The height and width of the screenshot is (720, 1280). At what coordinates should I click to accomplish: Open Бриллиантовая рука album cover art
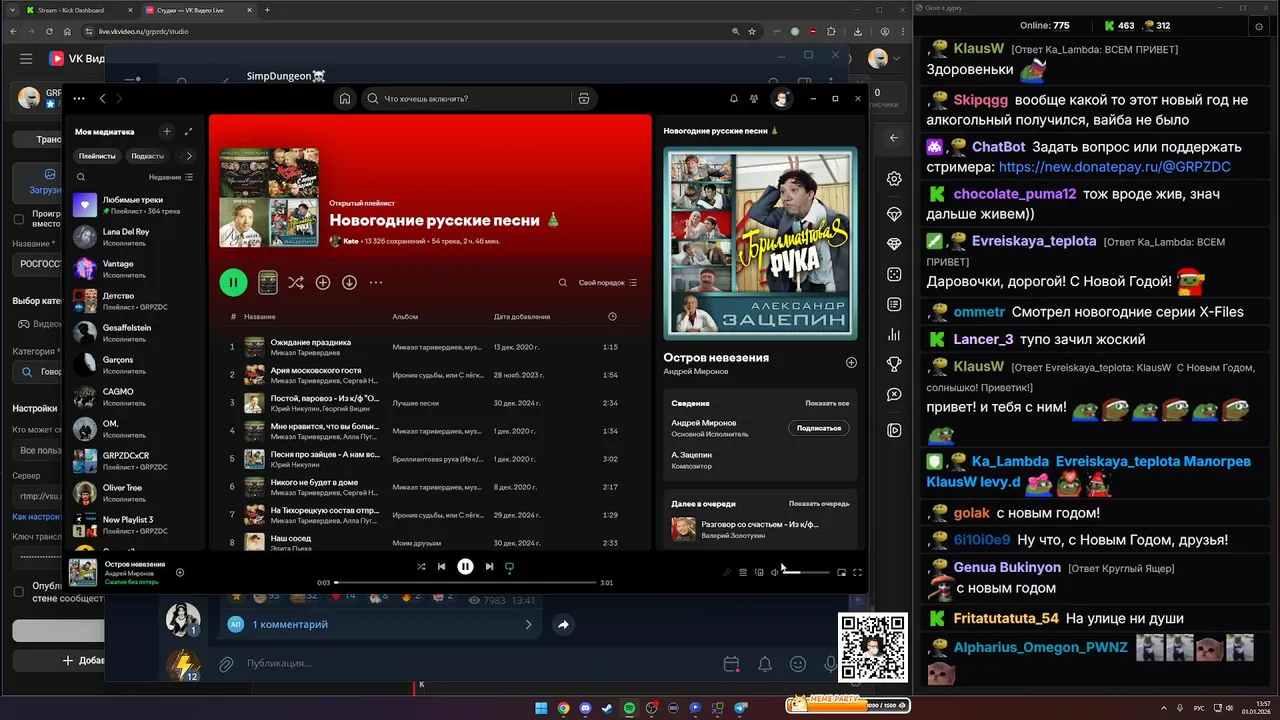coord(760,243)
